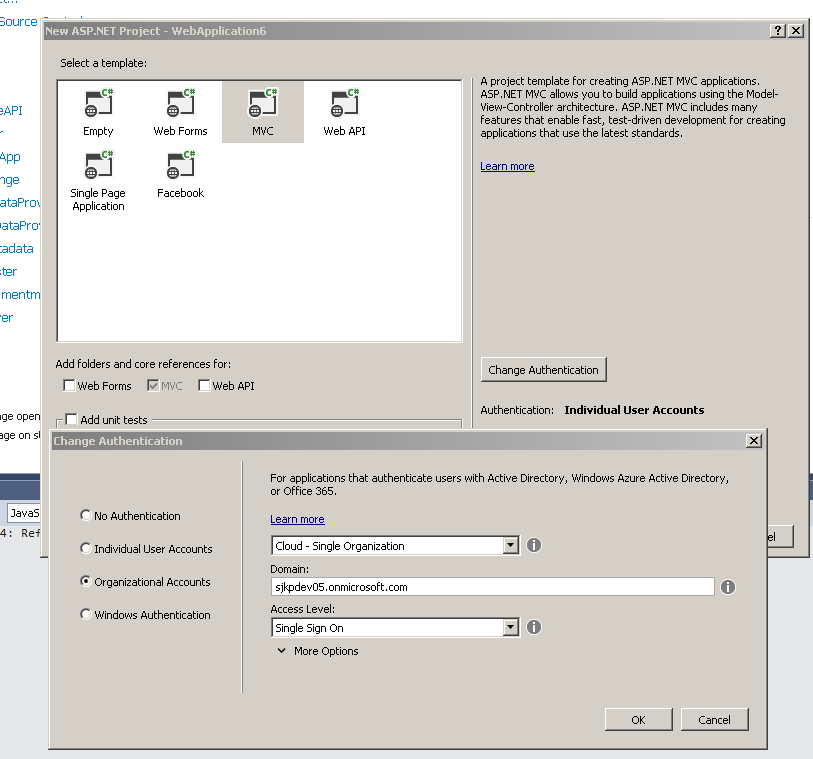Toggle the Add unit tests checkbox
The width and height of the screenshot is (813, 759).
(x=71, y=420)
